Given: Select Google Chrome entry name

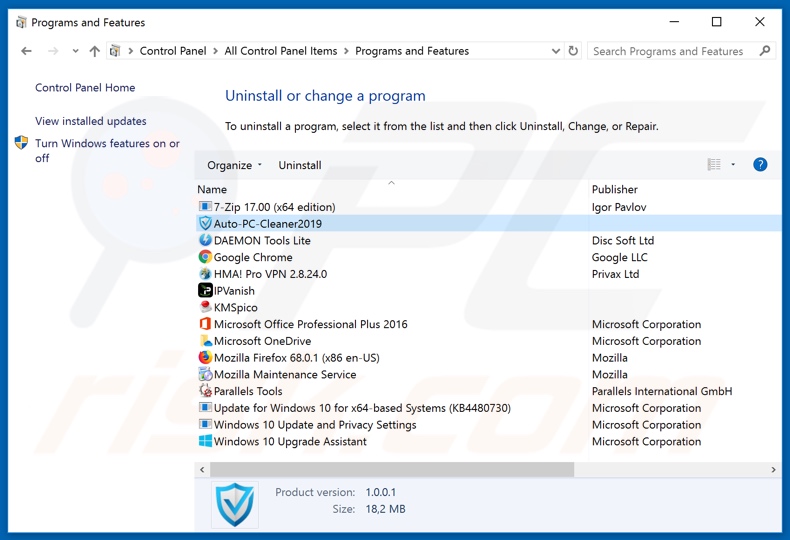Looking at the screenshot, I should [253, 257].
